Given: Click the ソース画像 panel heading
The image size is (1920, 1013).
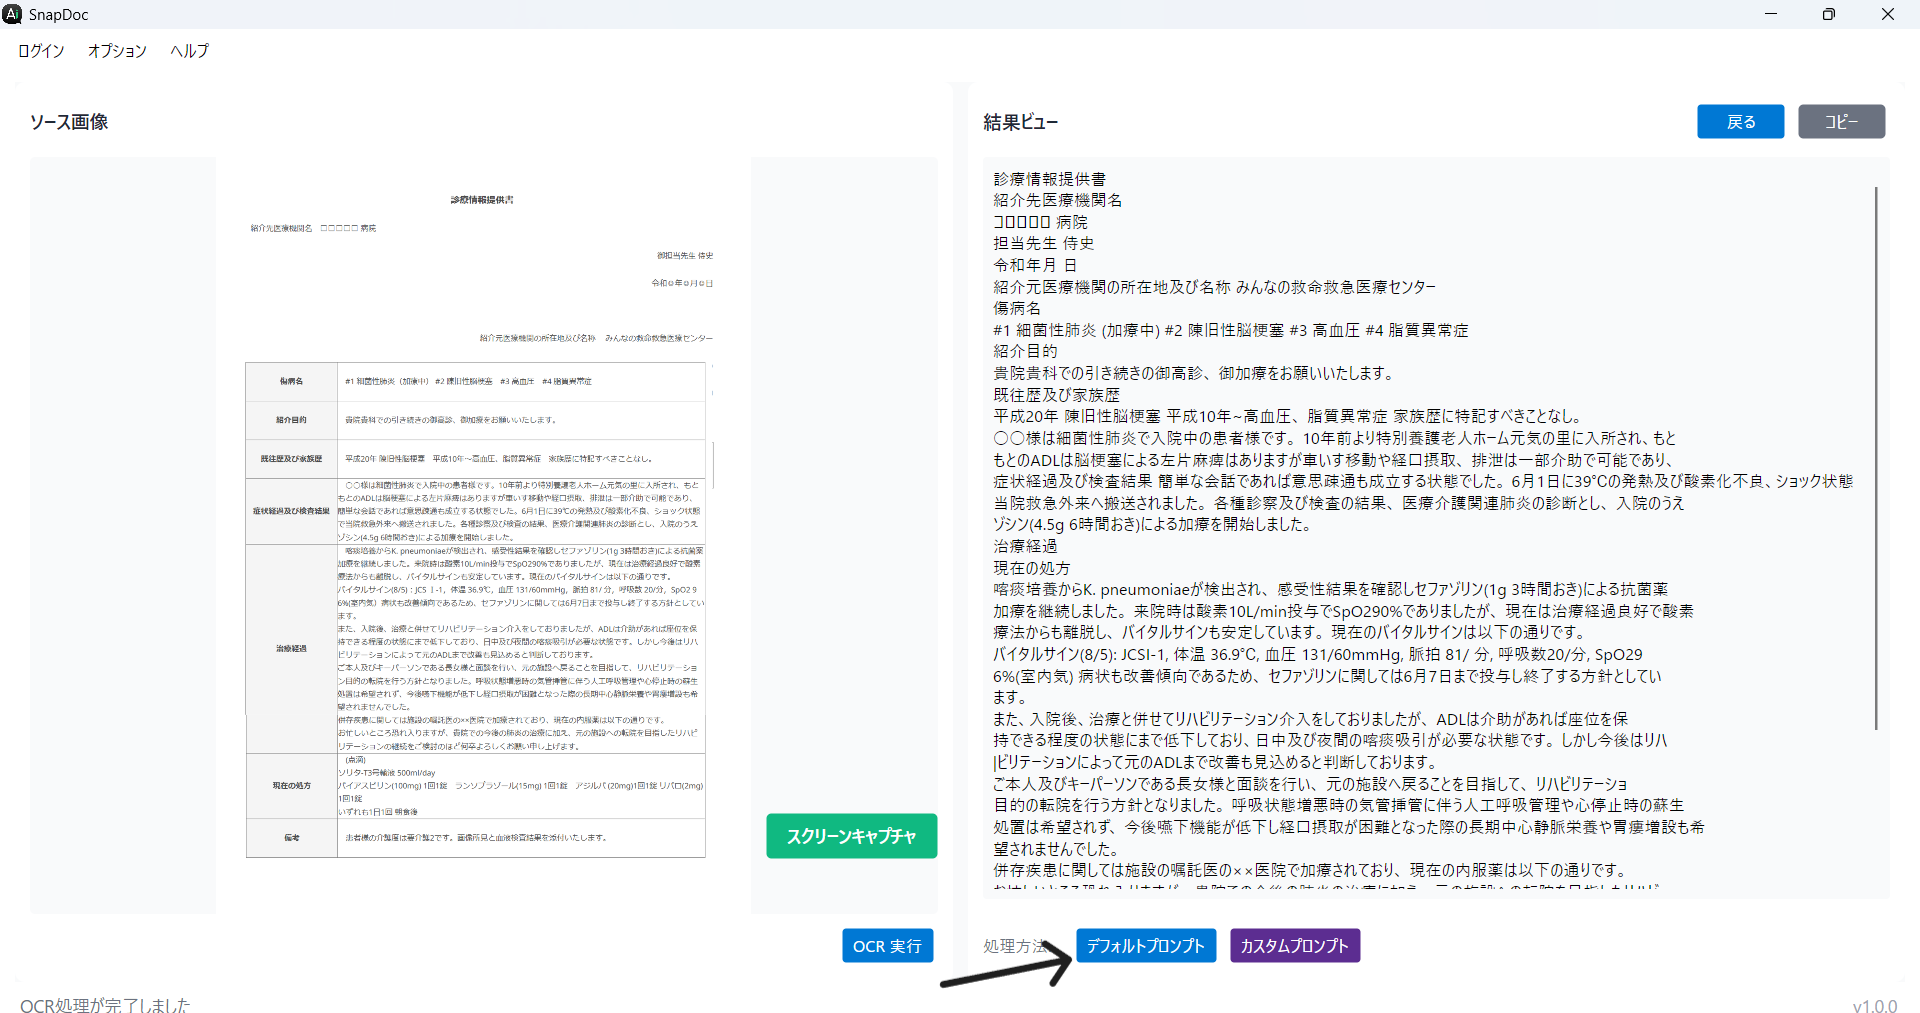Looking at the screenshot, I should click(69, 122).
